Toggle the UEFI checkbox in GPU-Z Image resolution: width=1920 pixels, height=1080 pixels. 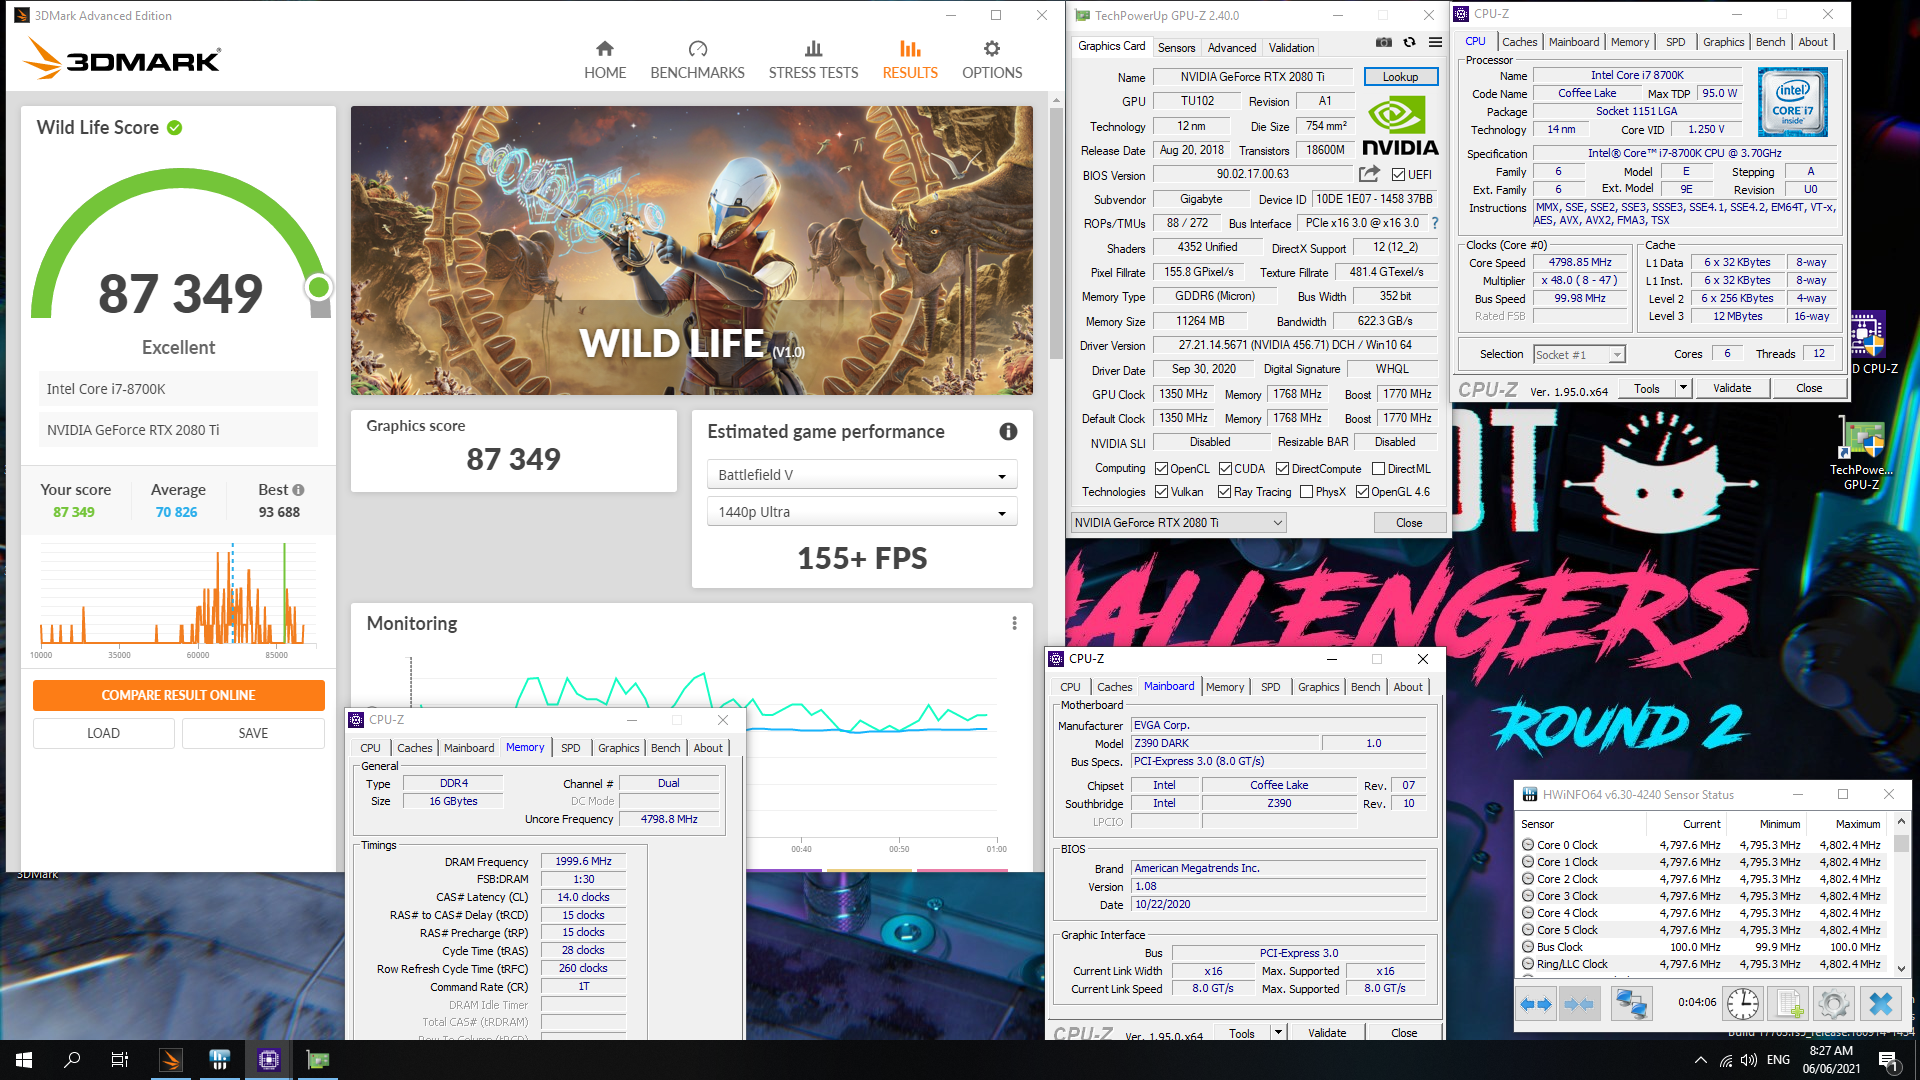[x=1399, y=174]
